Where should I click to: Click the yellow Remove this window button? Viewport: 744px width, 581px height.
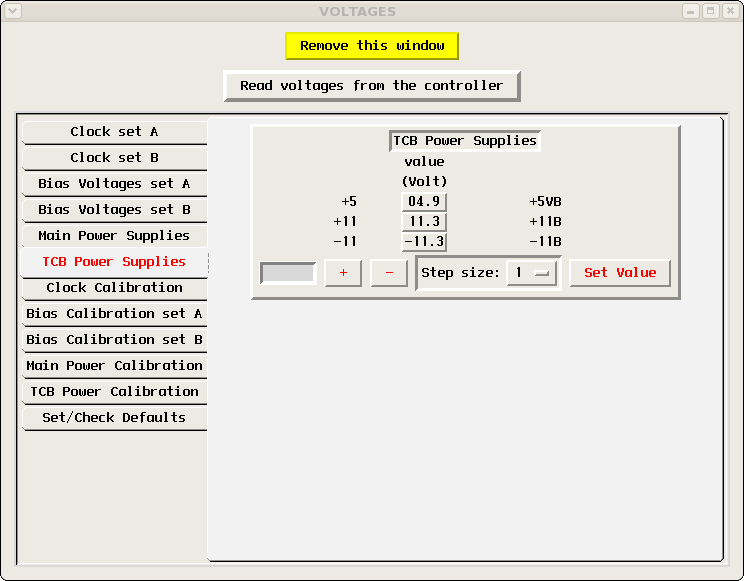pos(372,46)
